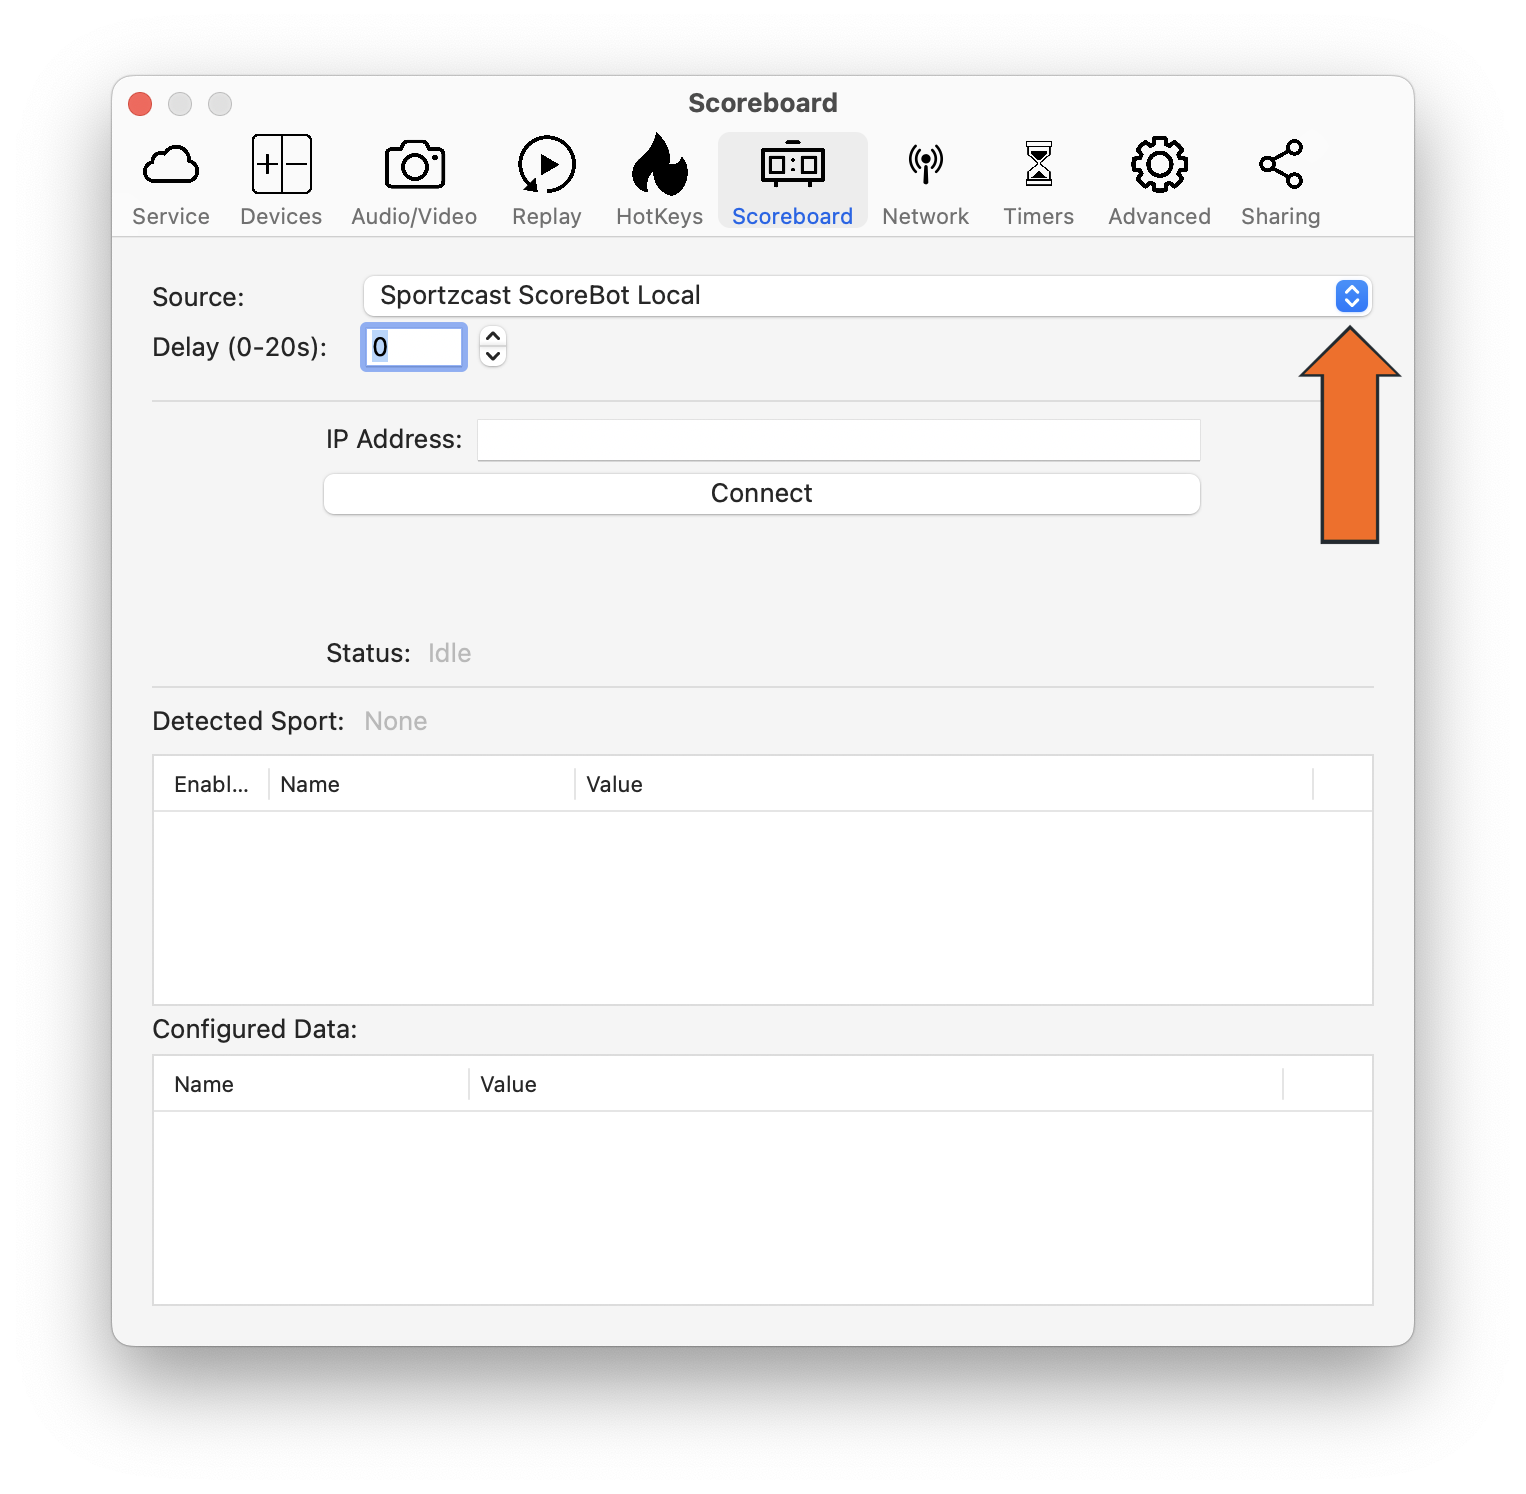Click the Enabled column header
Viewport: 1526px width, 1494px height.
coord(210,784)
